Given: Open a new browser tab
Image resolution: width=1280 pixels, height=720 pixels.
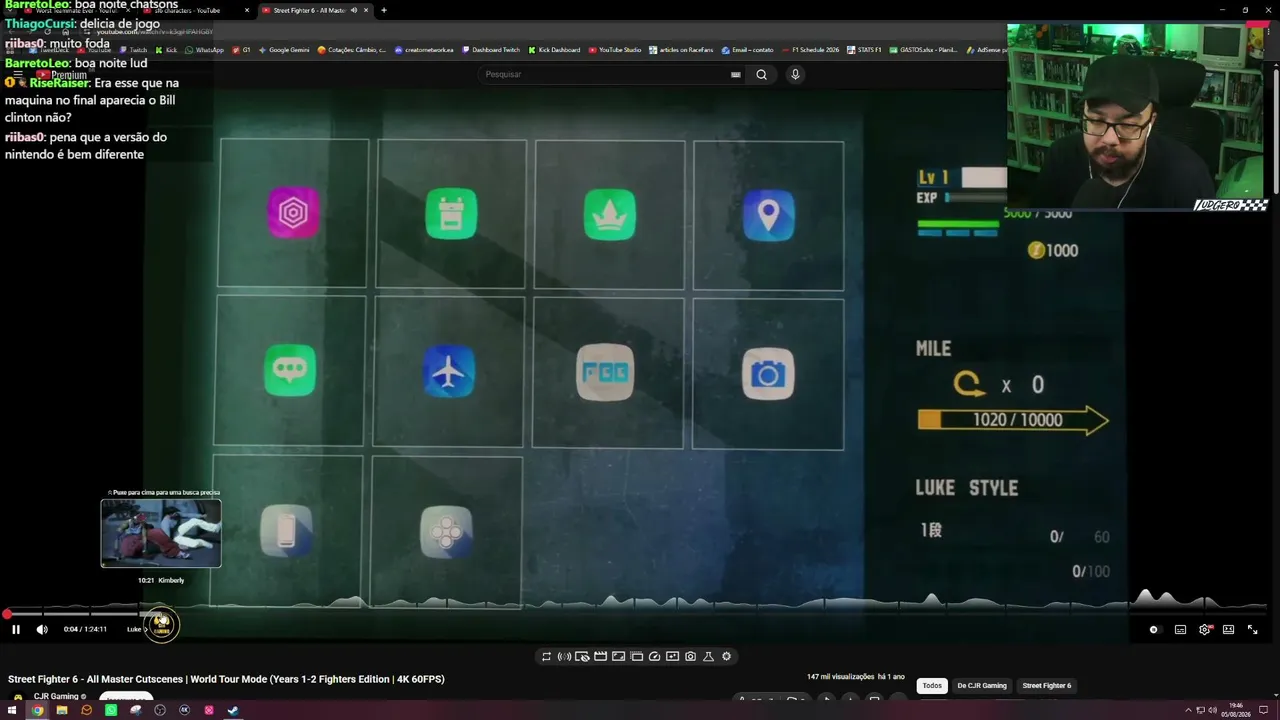Looking at the screenshot, I should click(383, 10).
